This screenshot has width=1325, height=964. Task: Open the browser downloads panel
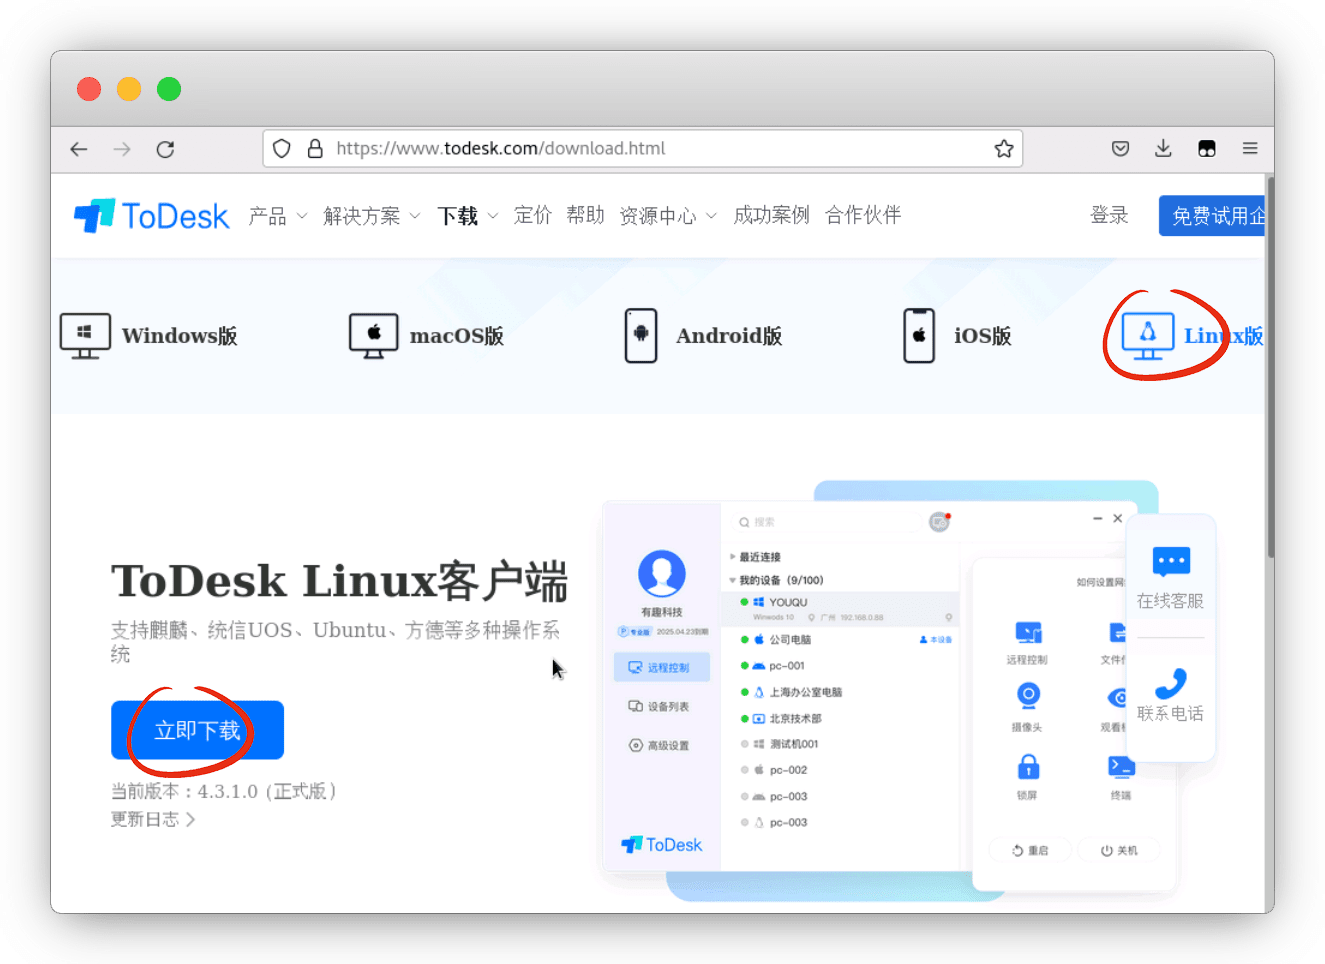point(1163,149)
